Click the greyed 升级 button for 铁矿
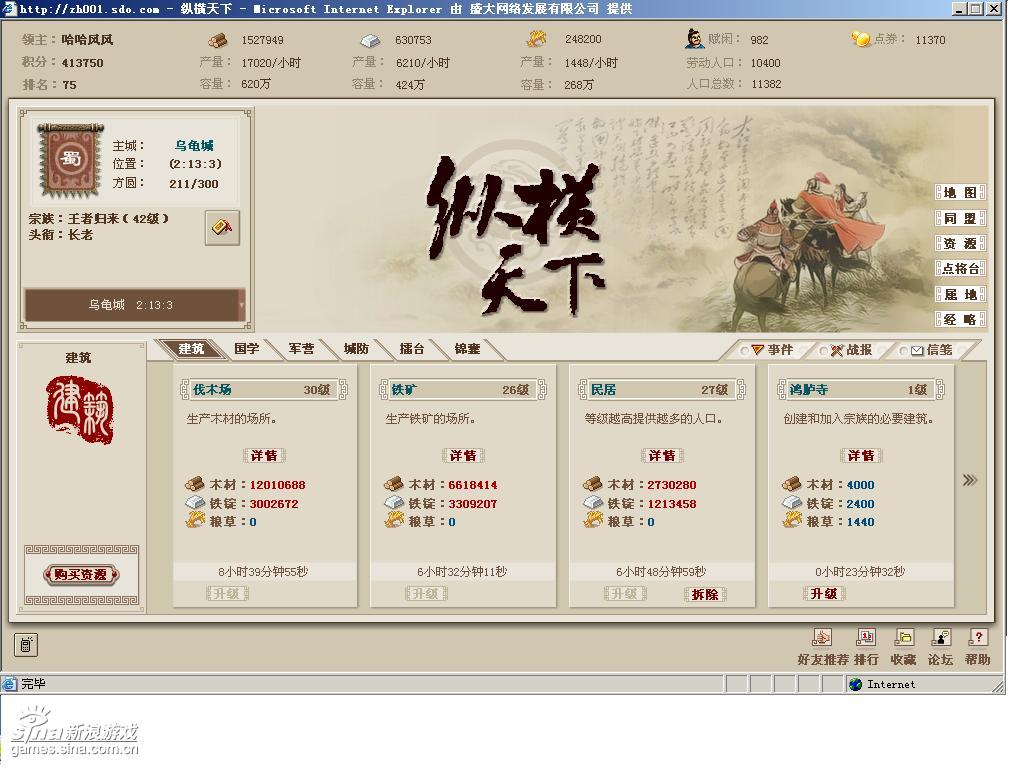1024x768 pixels. [426, 594]
